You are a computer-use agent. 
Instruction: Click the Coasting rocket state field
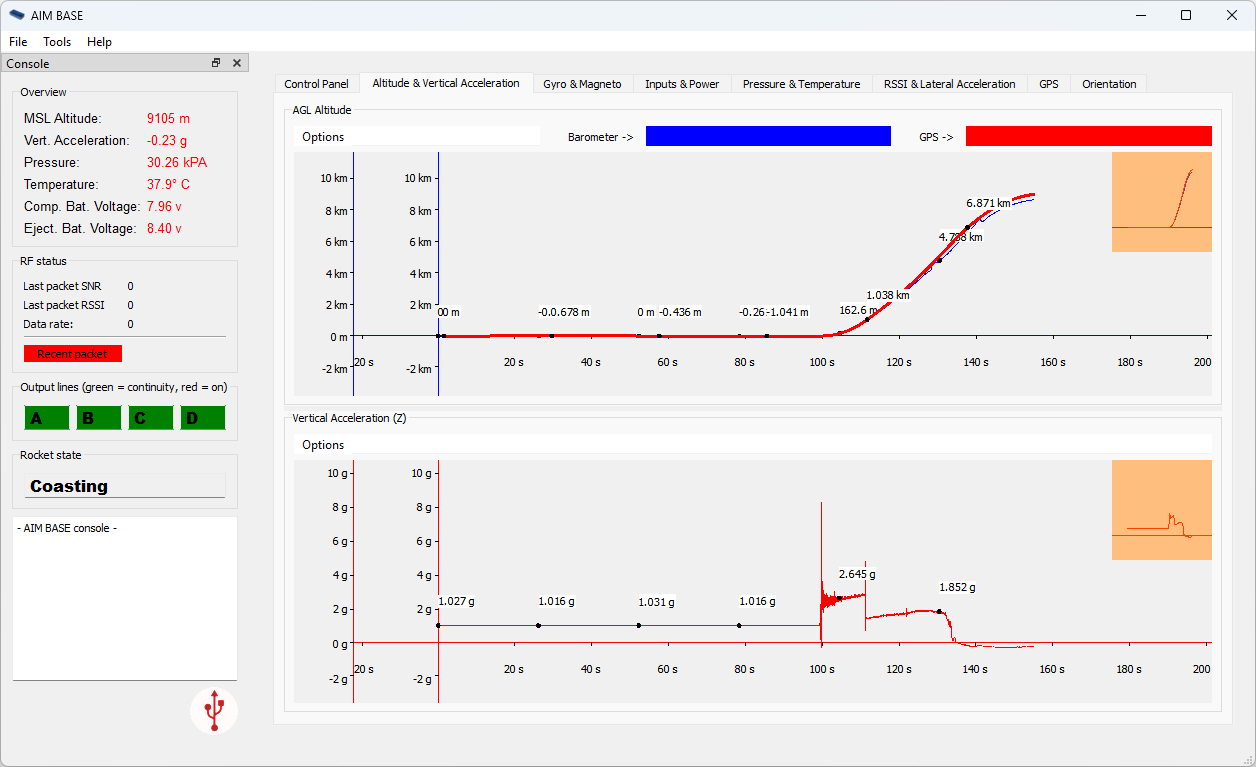point(125,486)
